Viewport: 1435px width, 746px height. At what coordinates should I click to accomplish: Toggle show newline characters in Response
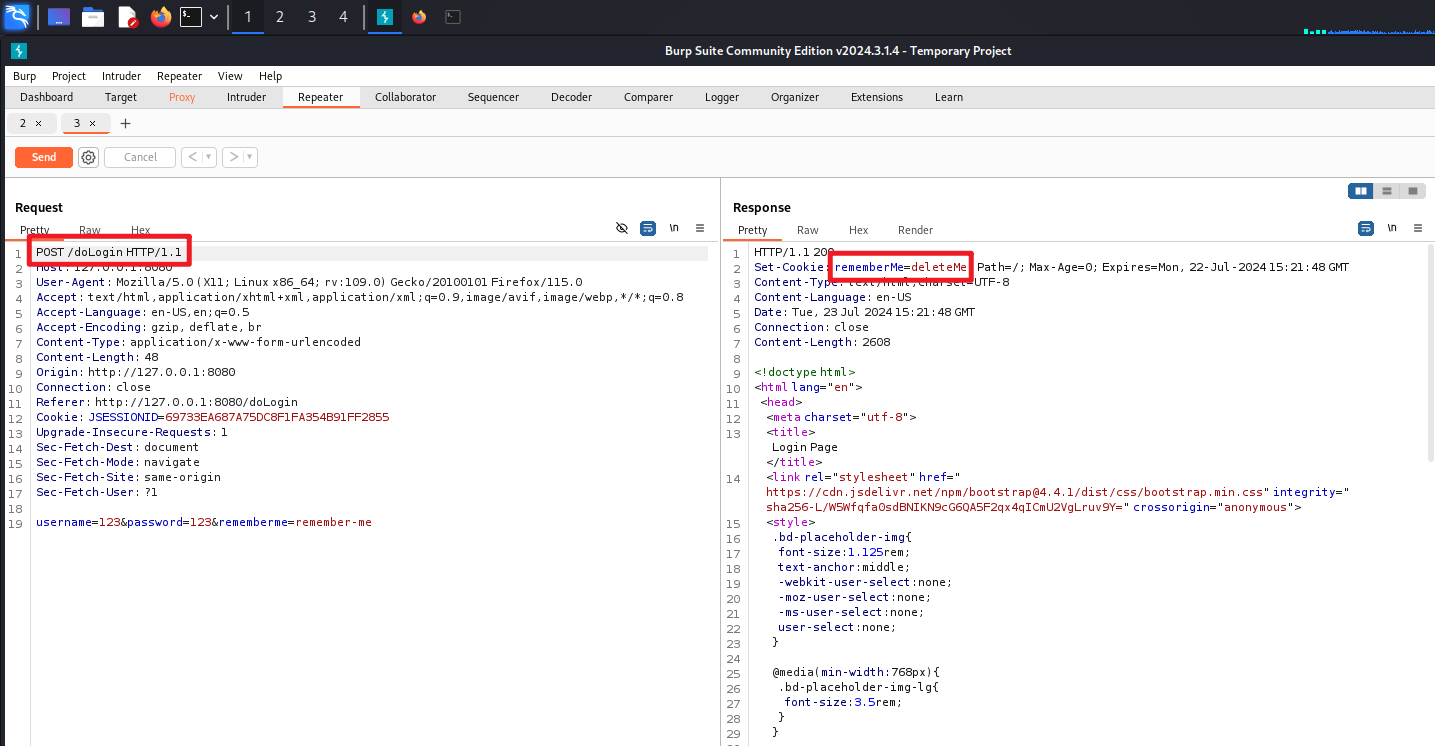coord(1392,228)
